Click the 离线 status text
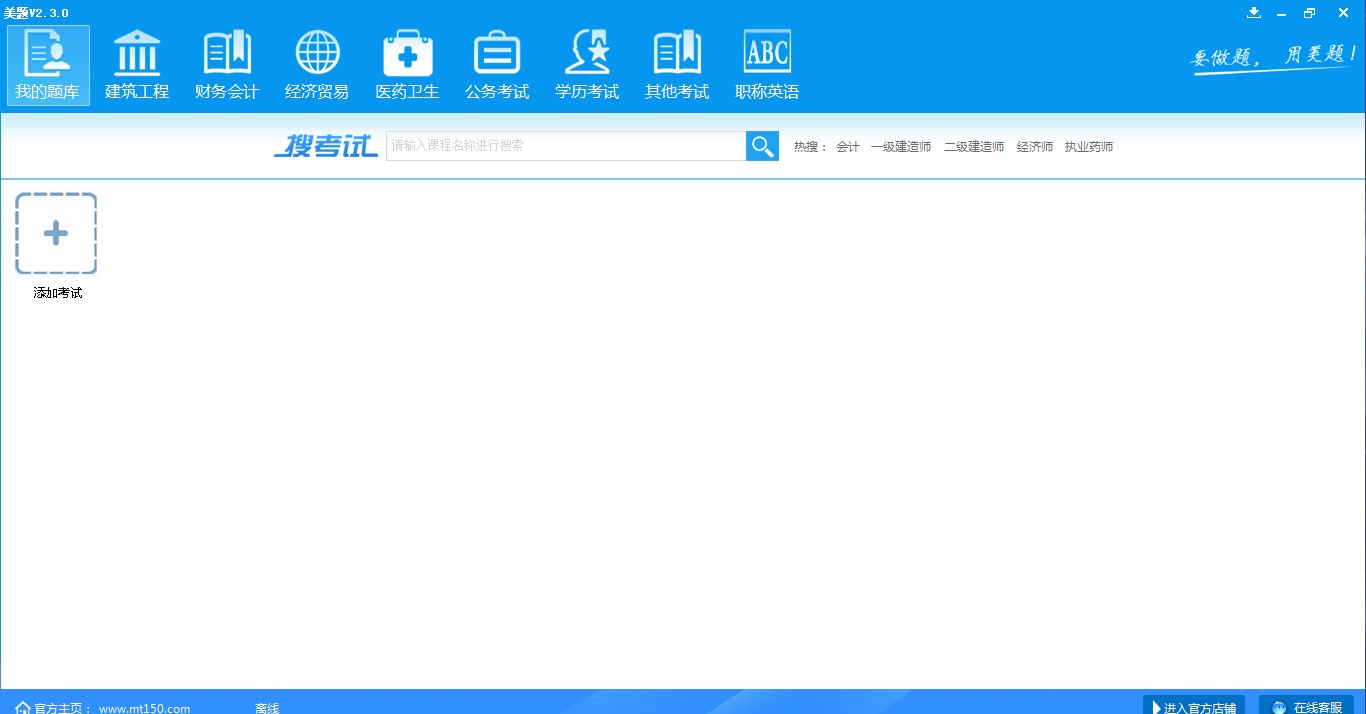Screen dimensions: 1366x714 pyautogui.click(x=267, y=708)
